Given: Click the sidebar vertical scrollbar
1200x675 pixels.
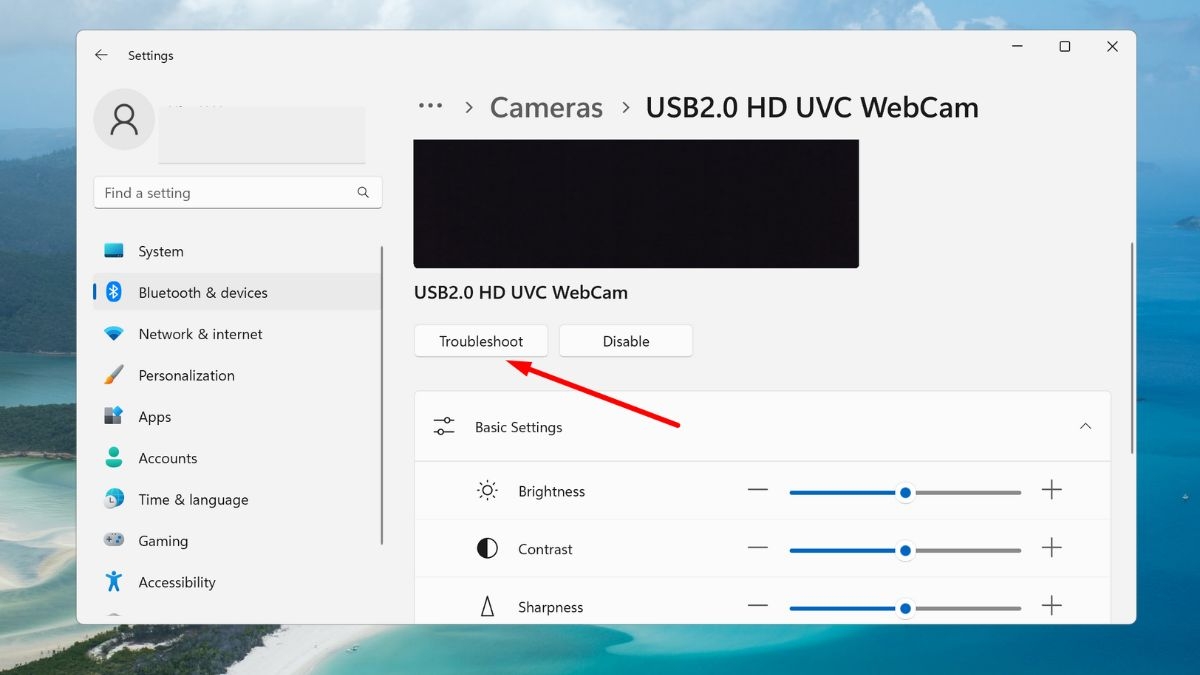Looking at the screenshot, I should (382, 395).
